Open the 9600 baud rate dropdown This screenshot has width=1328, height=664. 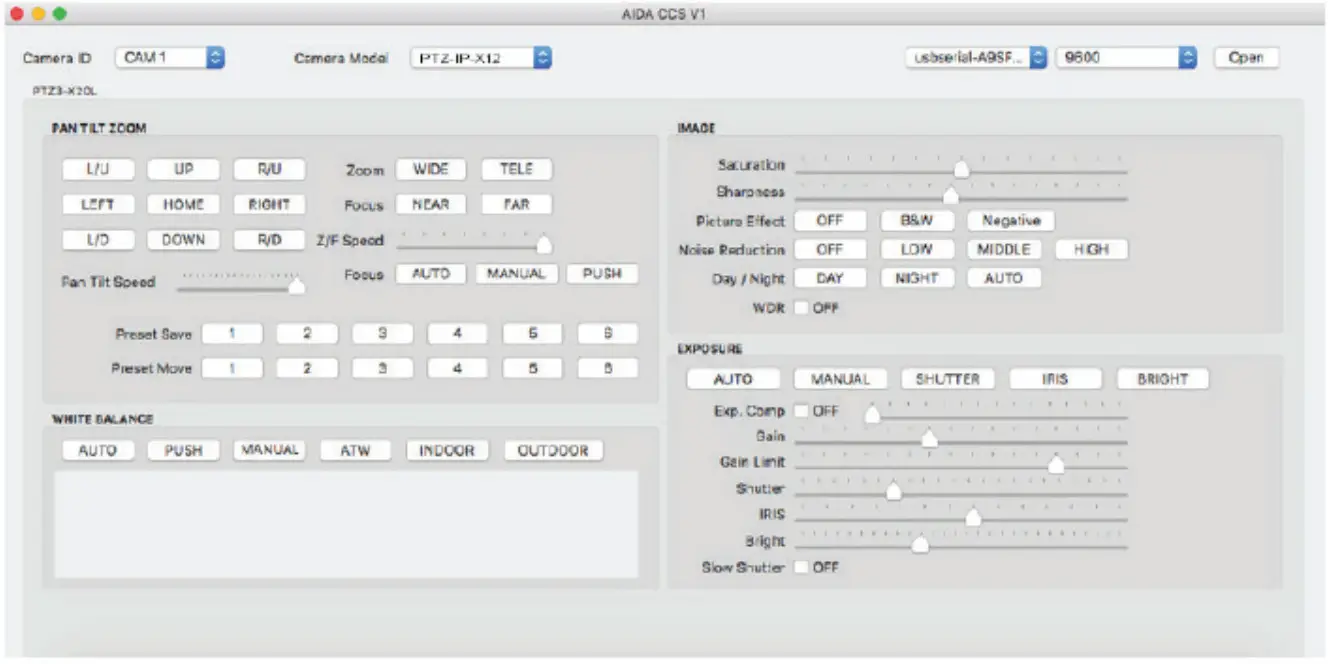[x=1125, y=57]
